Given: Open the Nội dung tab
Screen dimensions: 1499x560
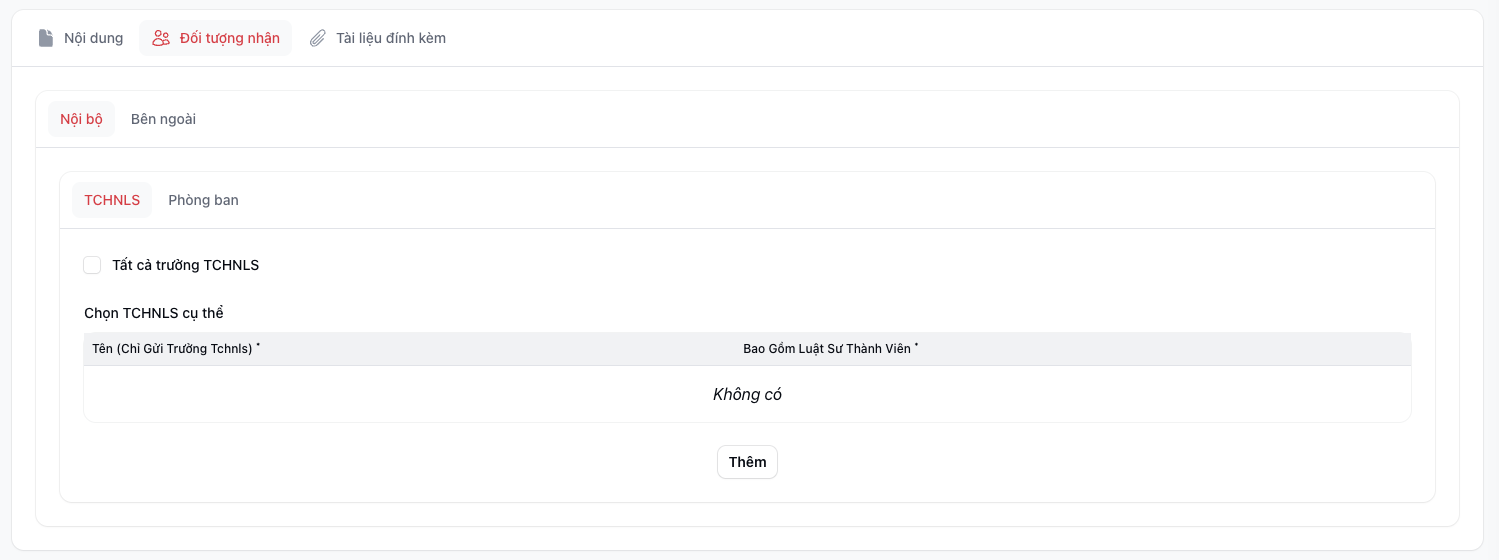Looking at the screenshot, I should tap(93, 38).
